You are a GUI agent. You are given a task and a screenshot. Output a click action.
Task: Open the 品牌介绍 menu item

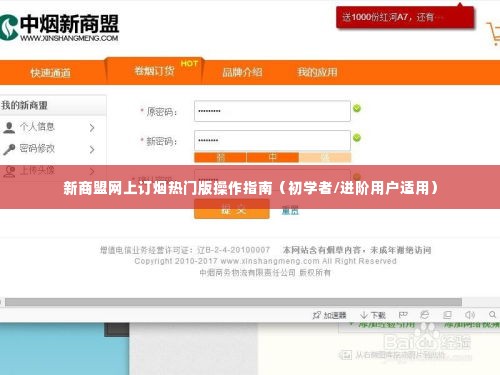tap(242, 72)
